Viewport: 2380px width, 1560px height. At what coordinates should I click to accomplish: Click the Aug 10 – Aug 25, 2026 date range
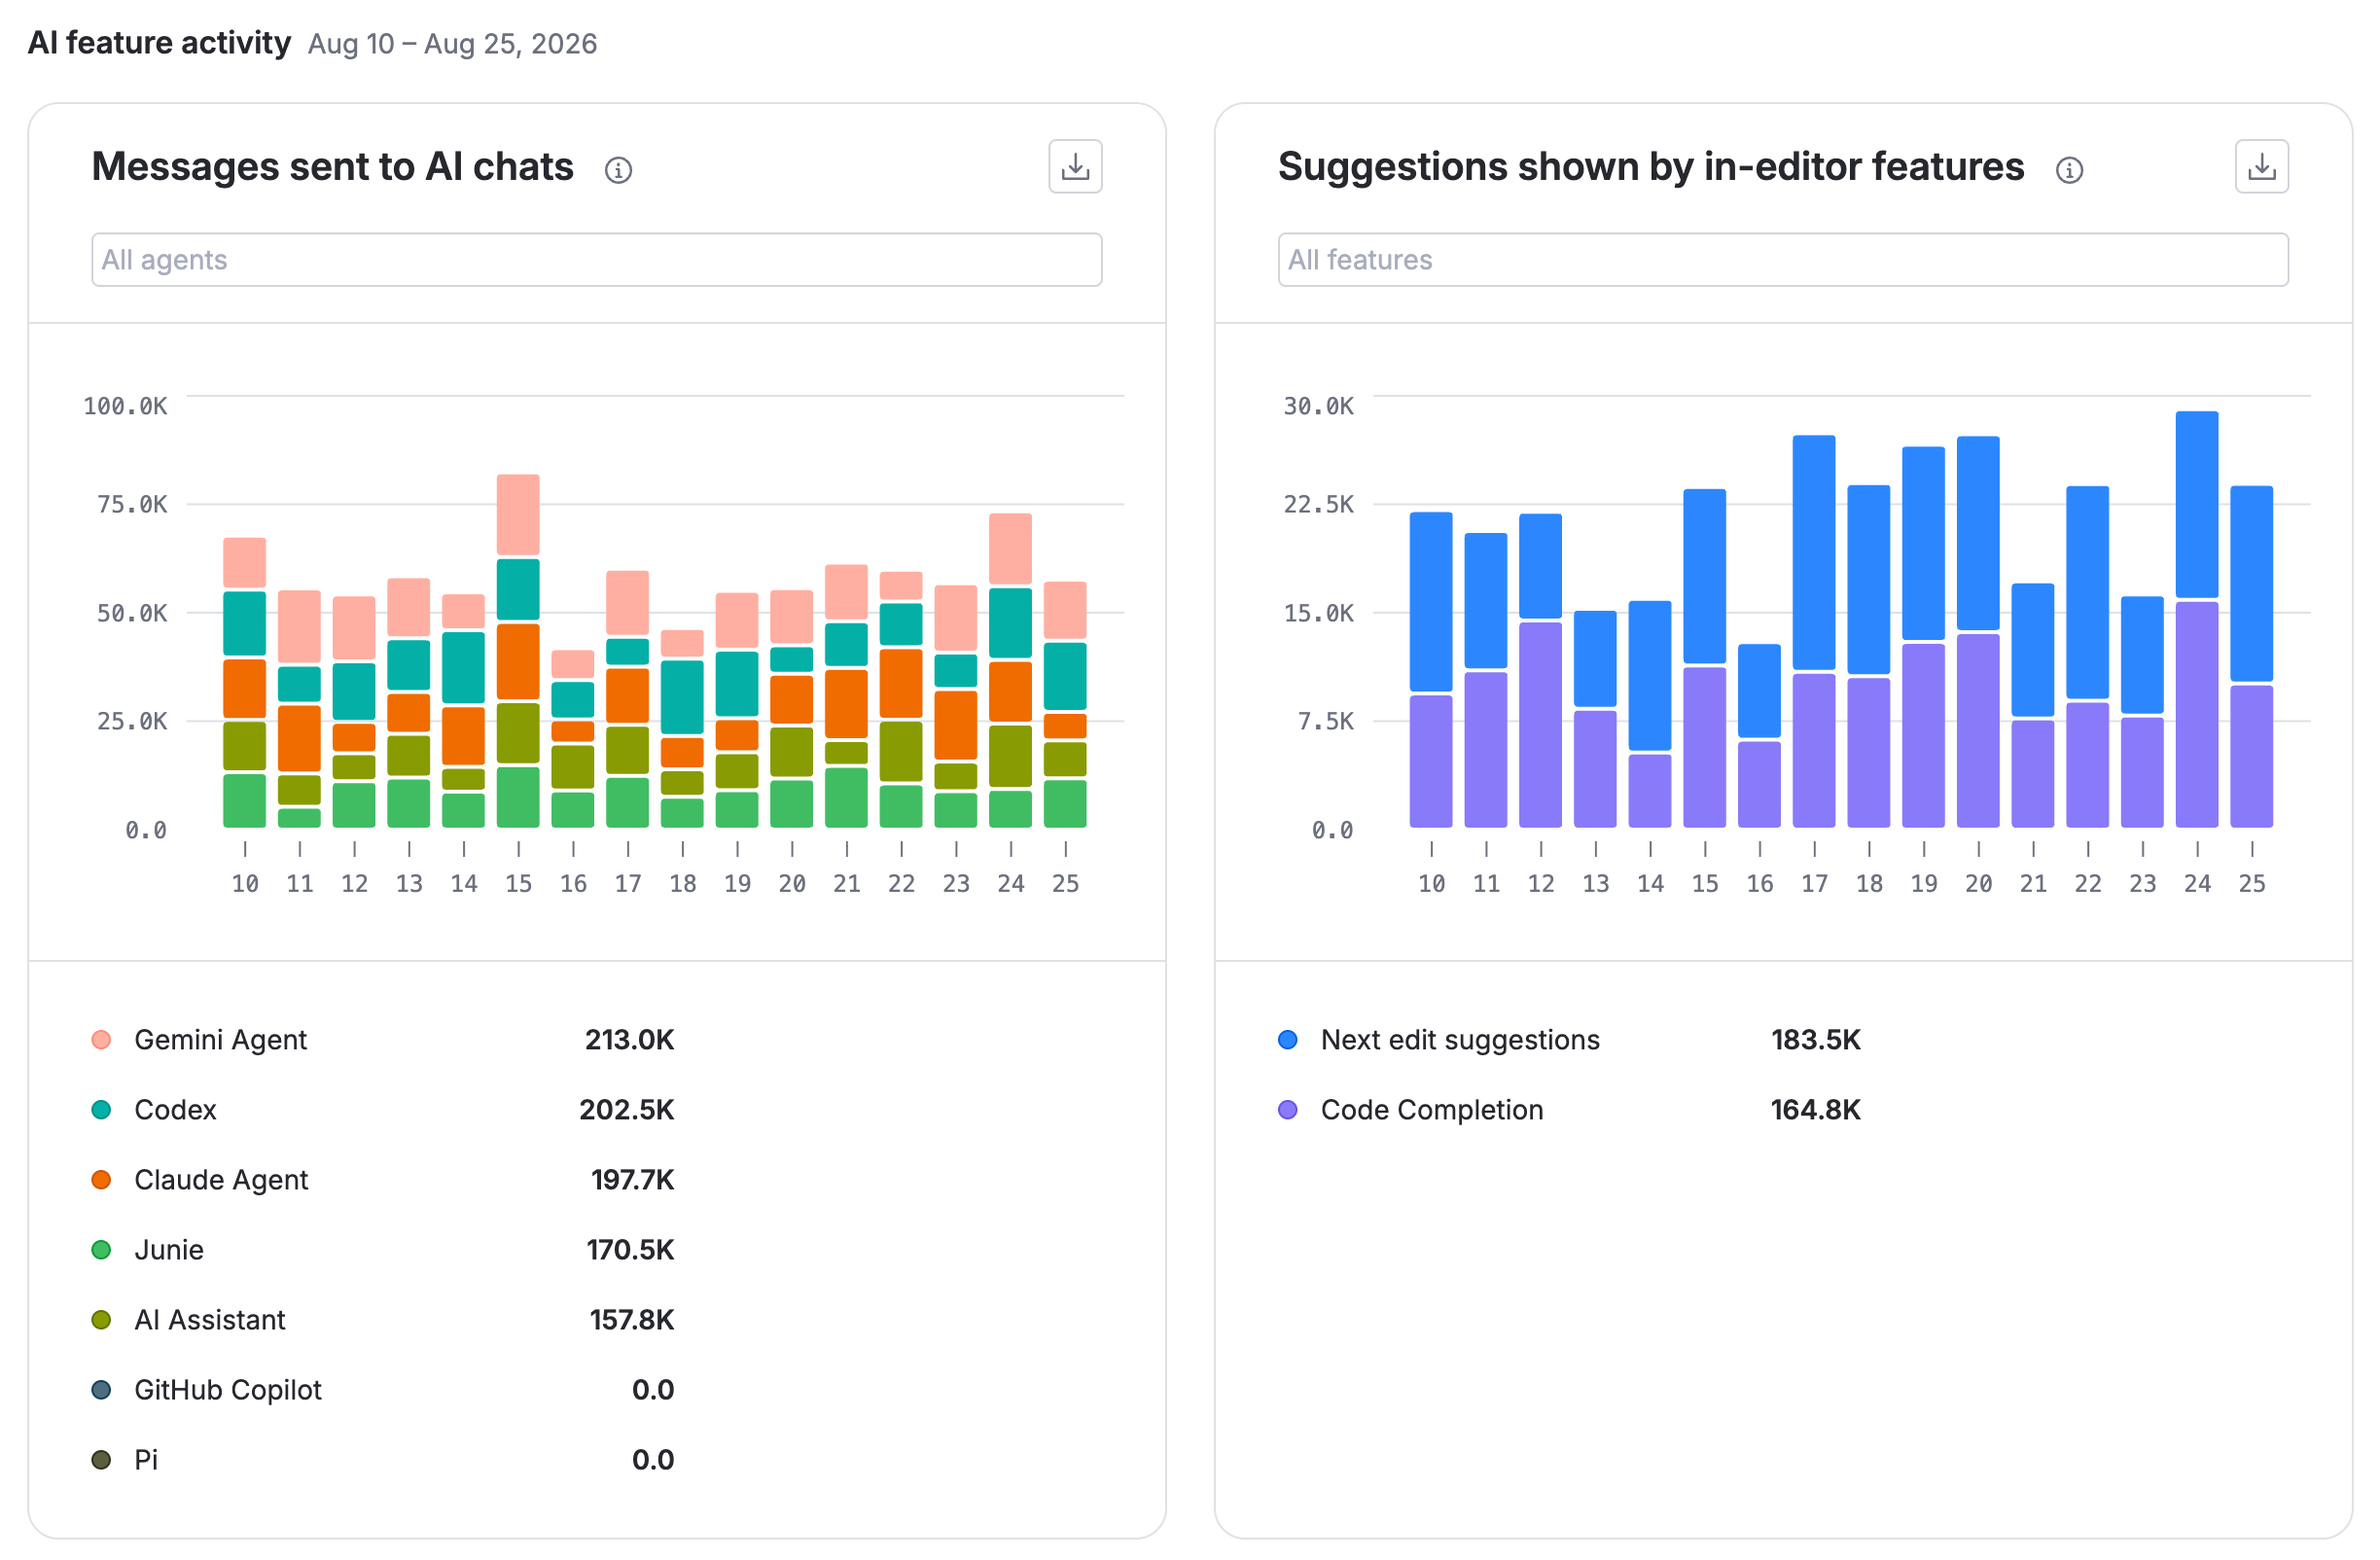pyautogui.click(x=452, y=44)
